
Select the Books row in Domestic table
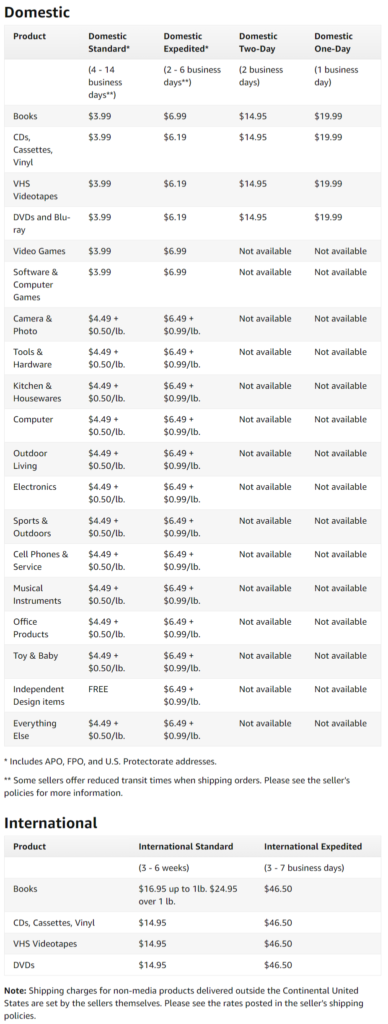(193, 116)
